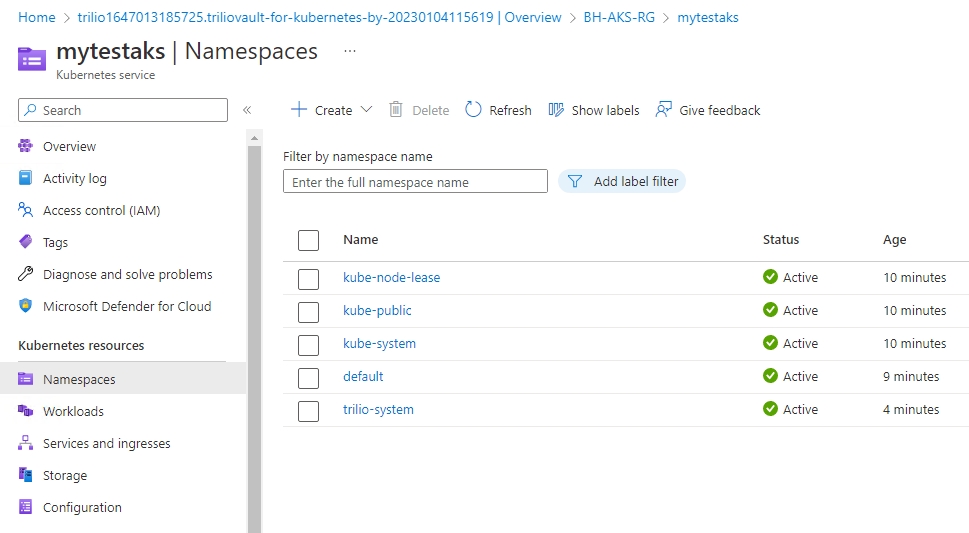The height and width of the screenshot is (533, 969).
Task: Collapse the sidebar with double chevron
Action: click(247, 110)
